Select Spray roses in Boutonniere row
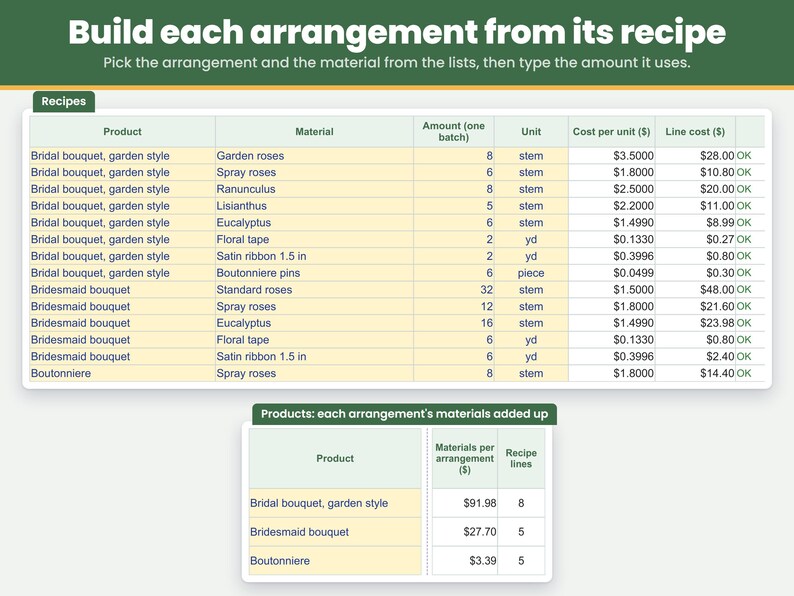794x596 pixels. click(314, 373)
